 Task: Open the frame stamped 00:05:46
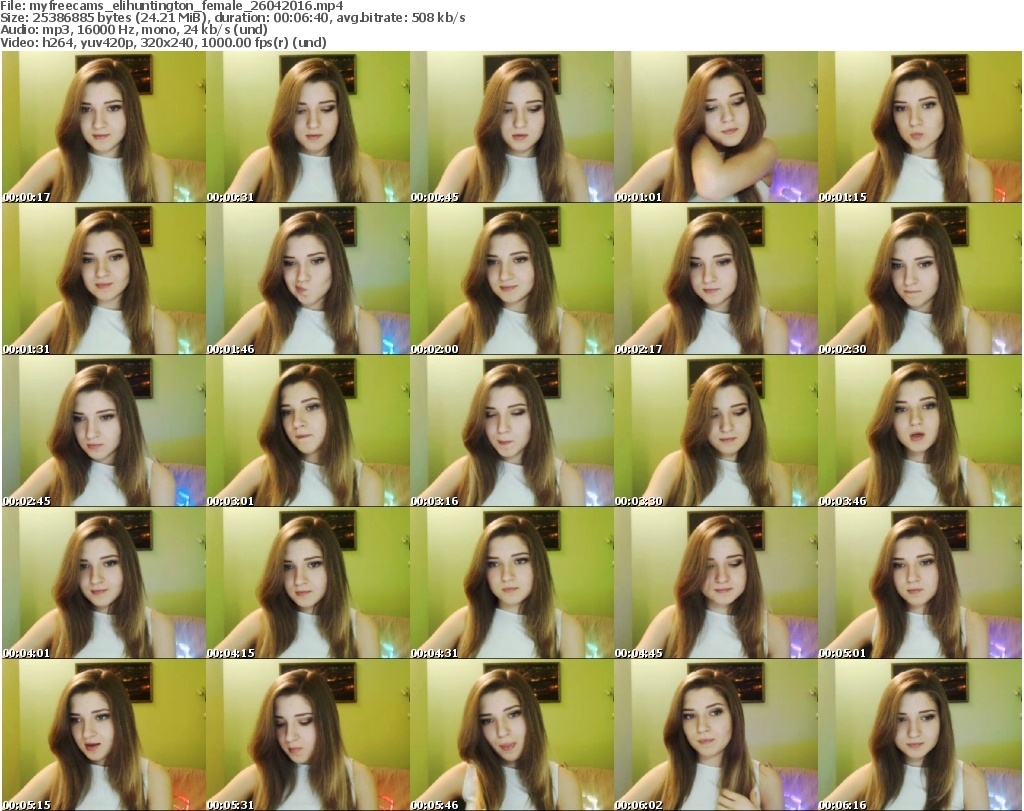(512, 735)
